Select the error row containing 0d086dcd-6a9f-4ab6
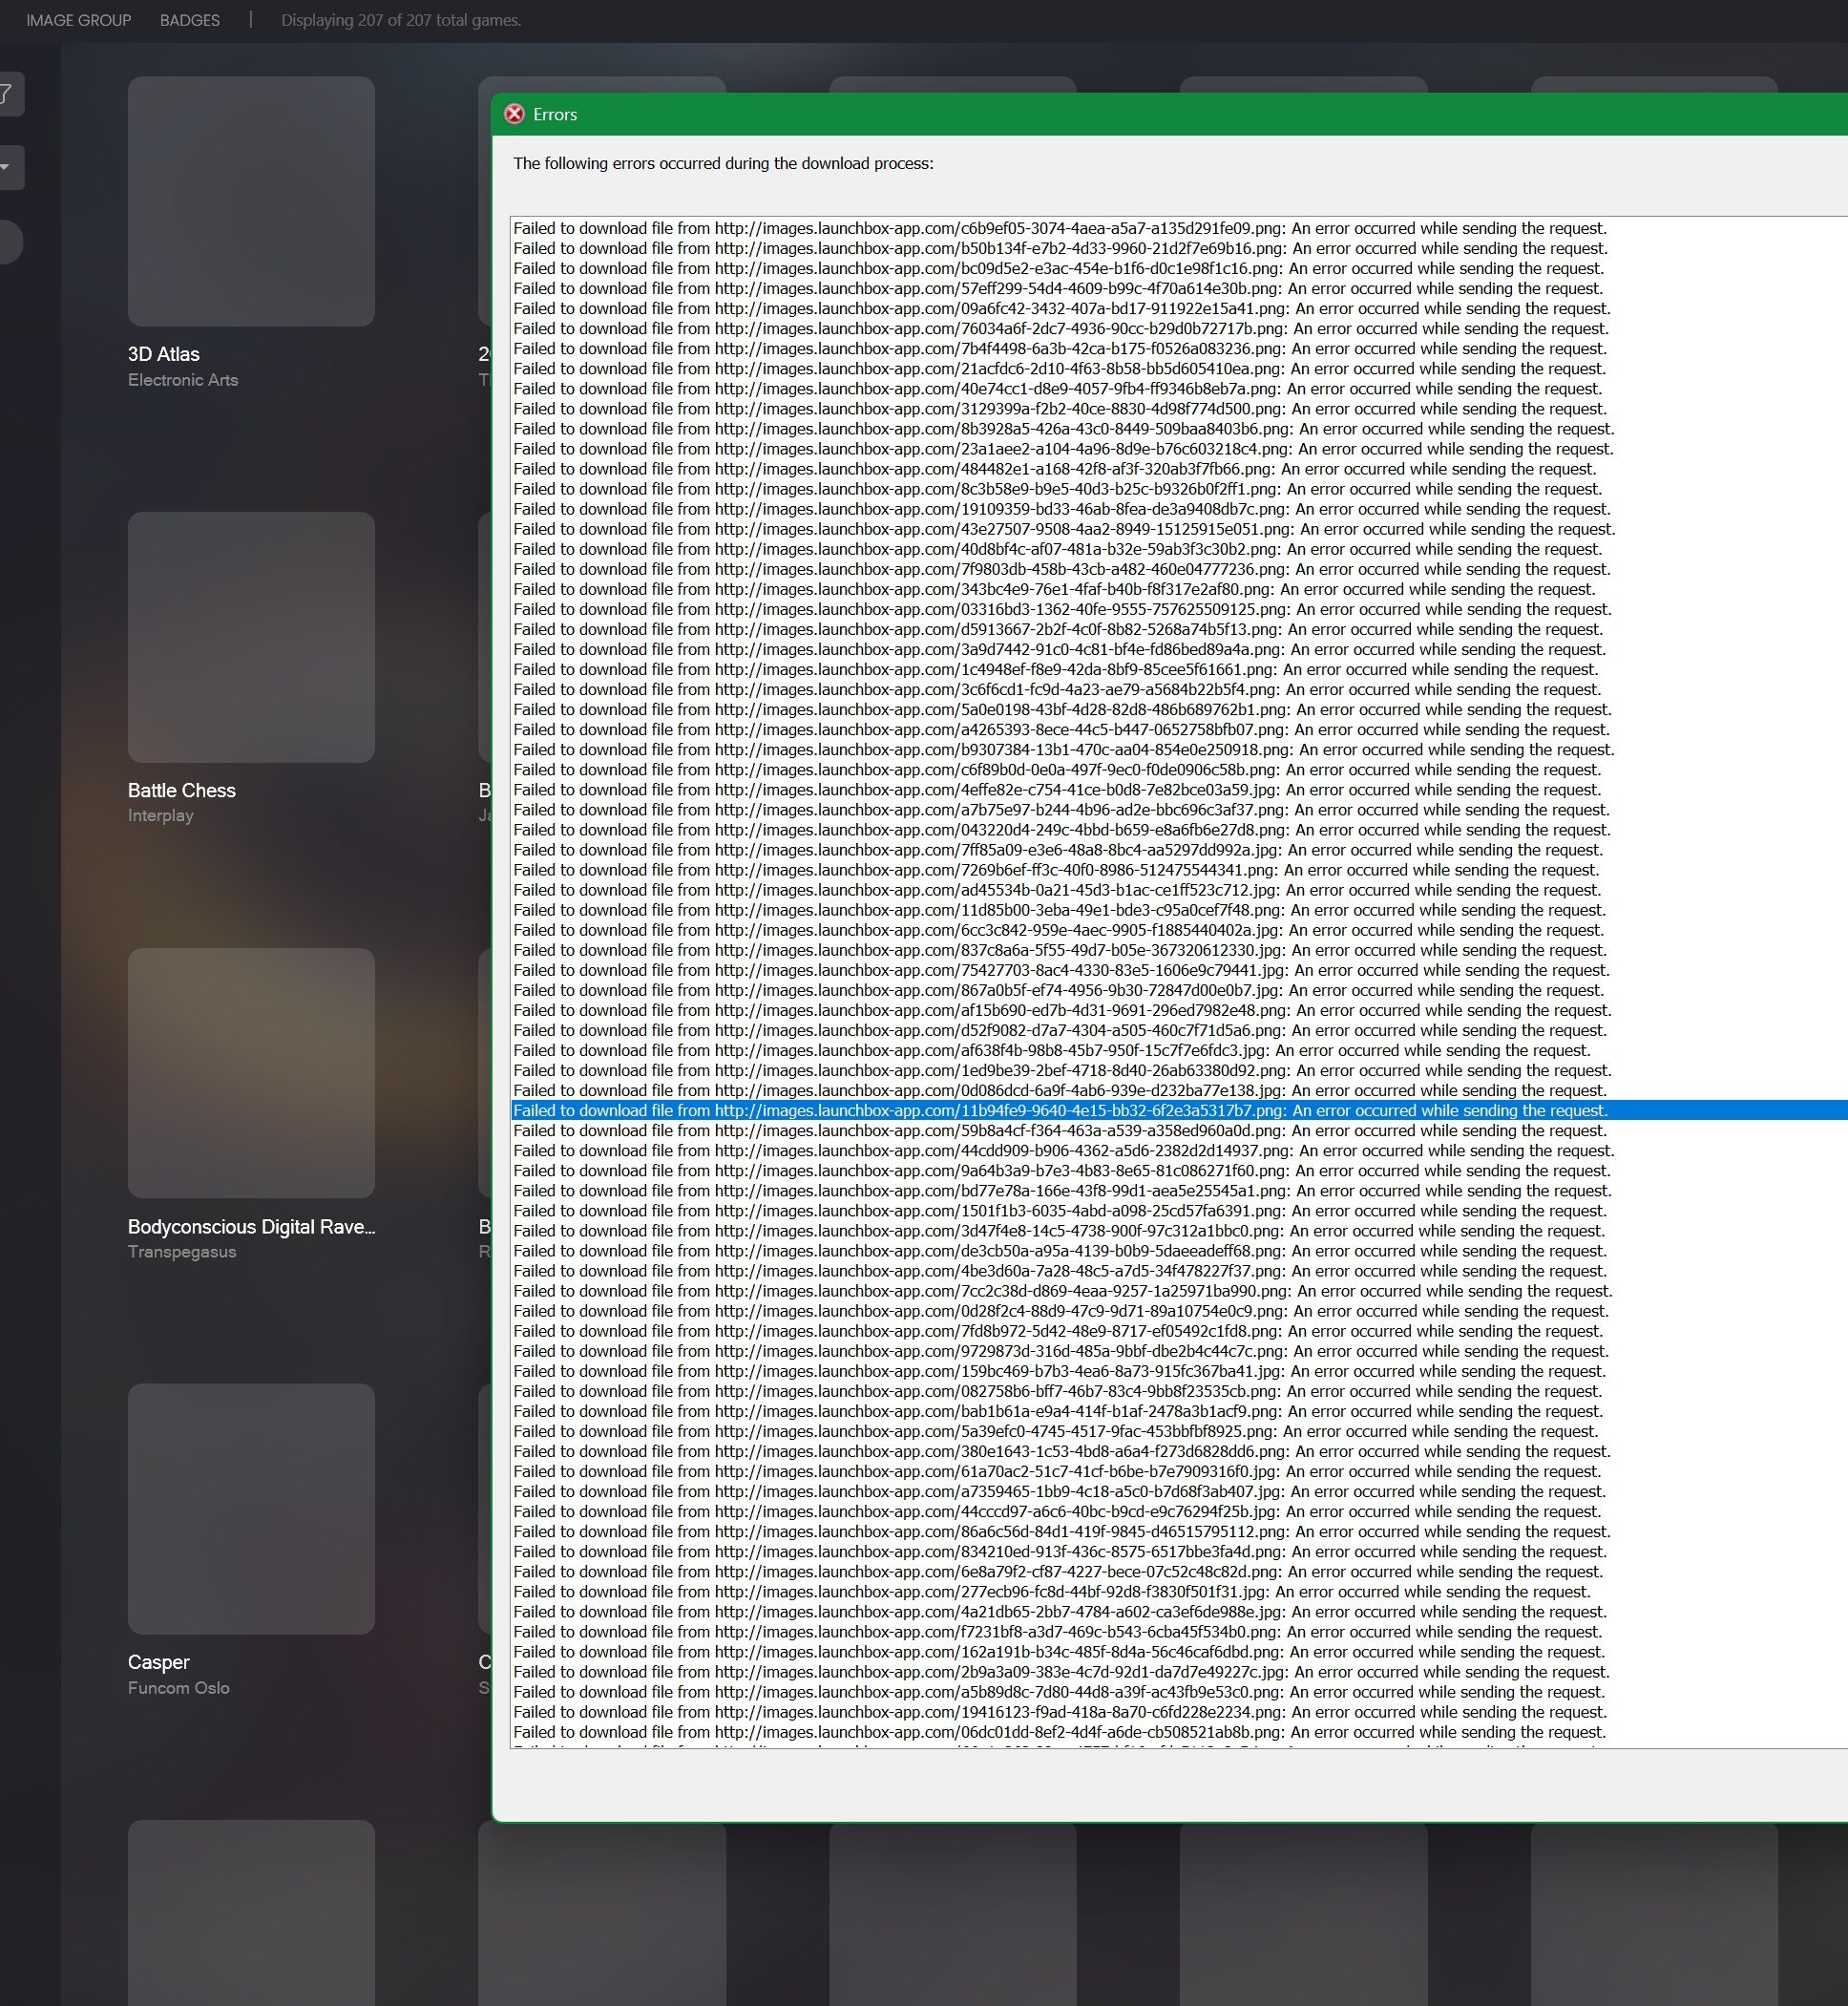The image size is (1848, 2006). coord(1179,1090)
